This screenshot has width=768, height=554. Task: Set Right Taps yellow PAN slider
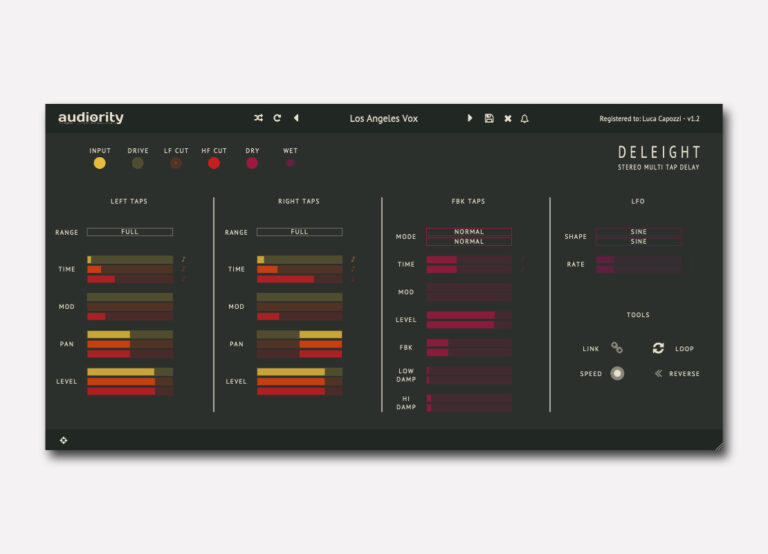click(299, 335)
